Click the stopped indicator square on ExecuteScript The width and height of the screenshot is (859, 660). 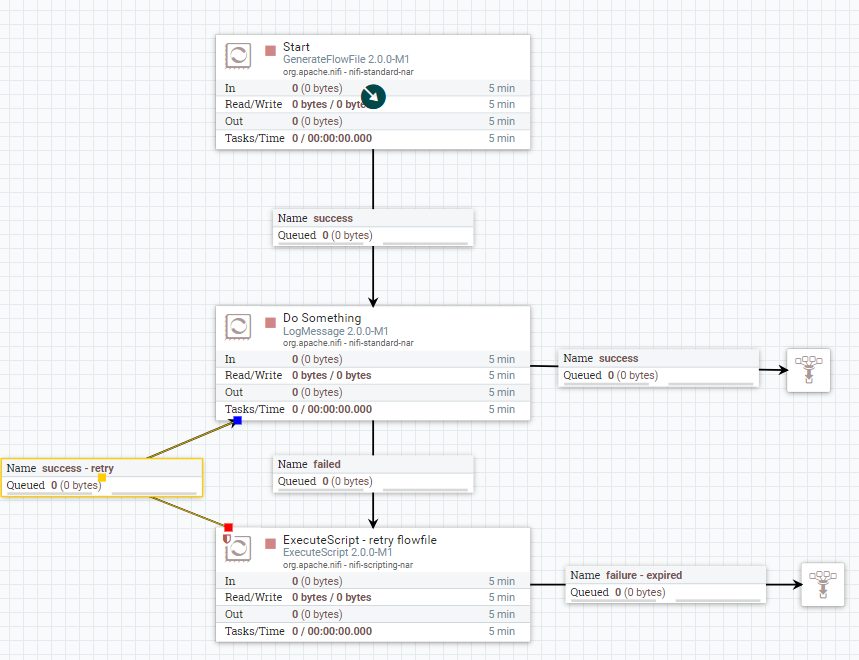pyautogui.click(x=269, y=543)
